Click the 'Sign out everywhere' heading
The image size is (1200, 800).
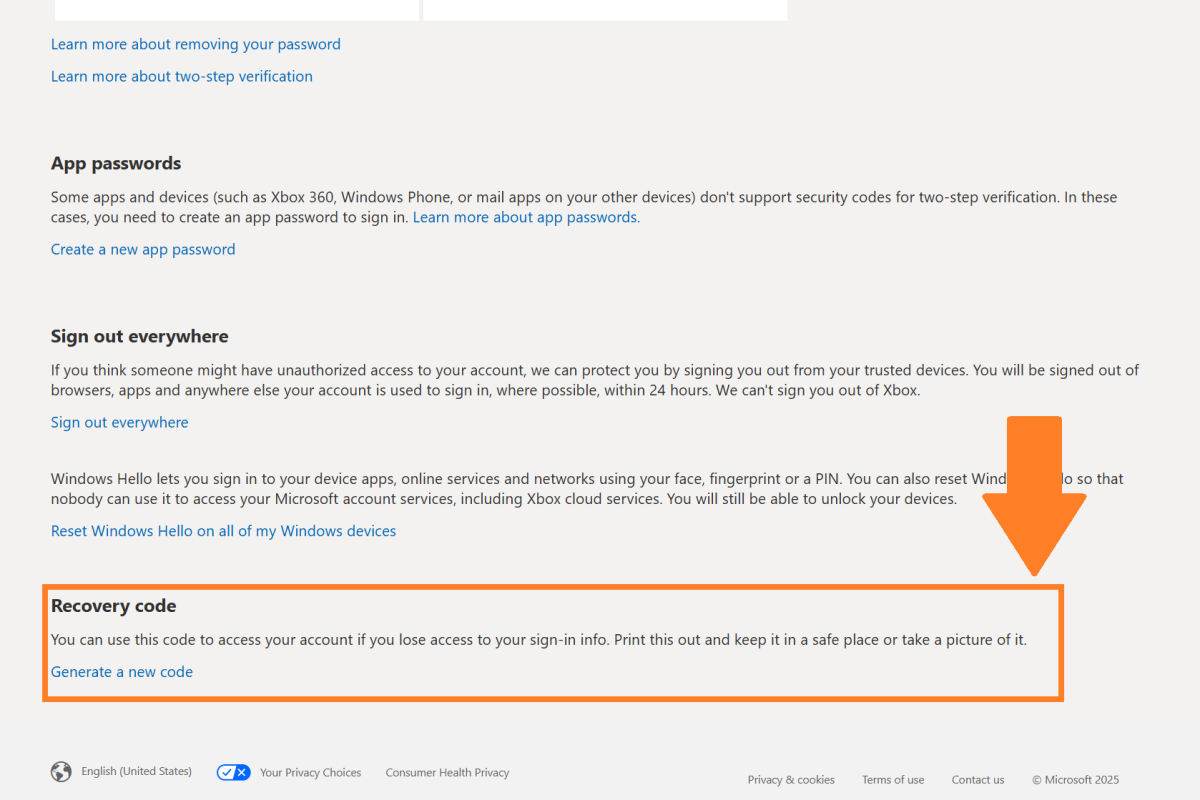click(x=140, y=336)
